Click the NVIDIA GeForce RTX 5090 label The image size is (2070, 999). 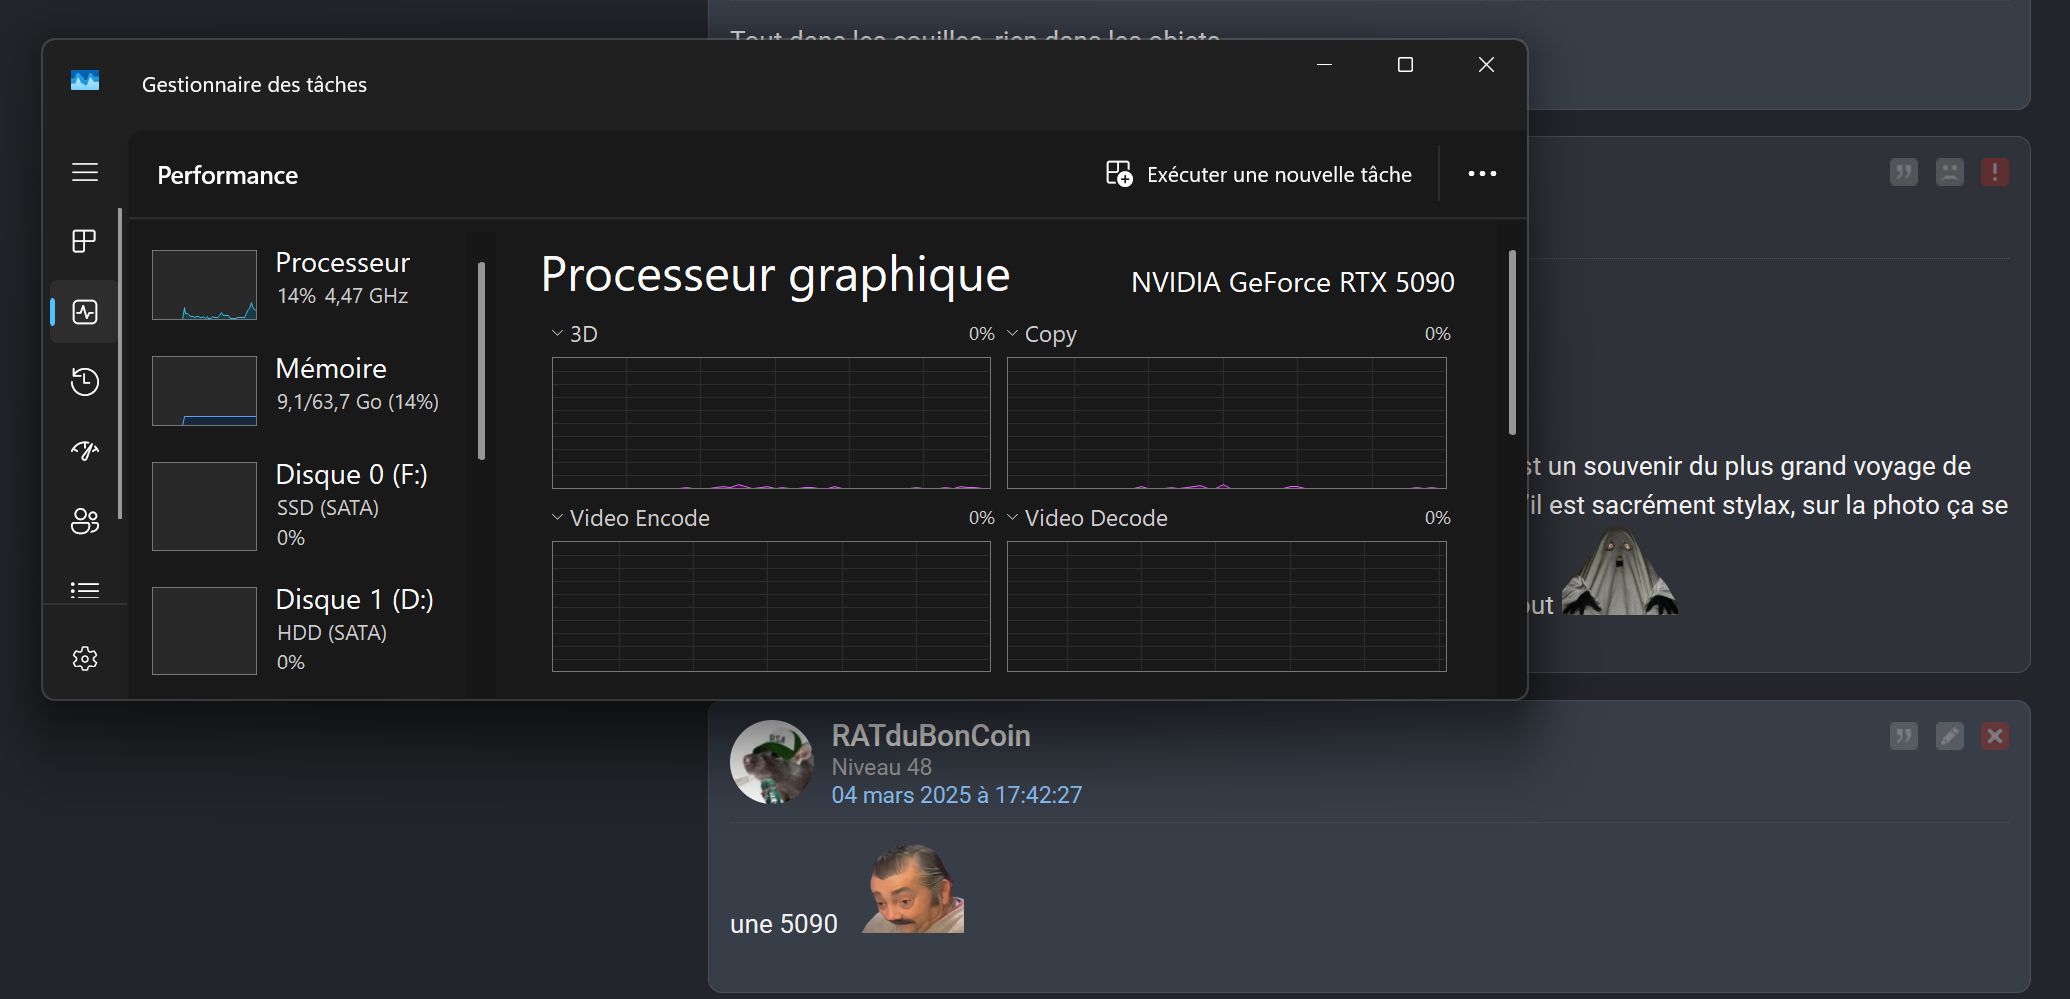pos(1293,283)
